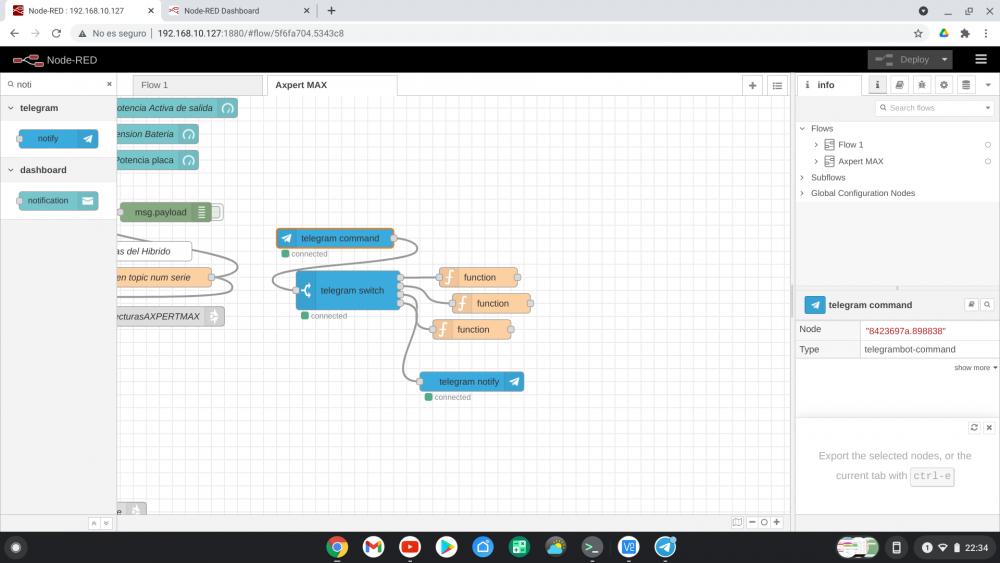
Task: Switch to the Axpert MAX tab
Action: (x=332, y=85)
